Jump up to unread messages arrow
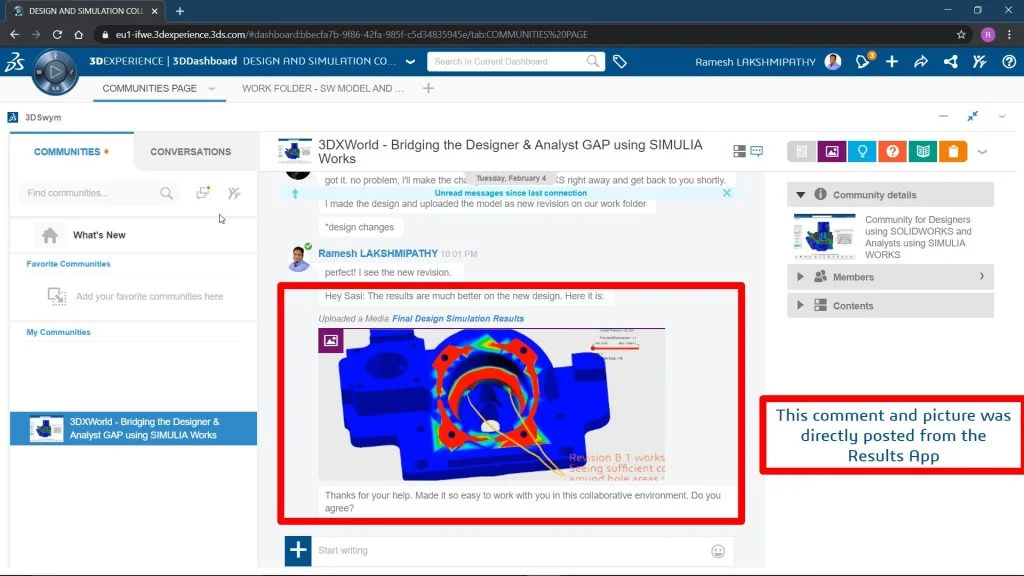 (x=295, y=193)
